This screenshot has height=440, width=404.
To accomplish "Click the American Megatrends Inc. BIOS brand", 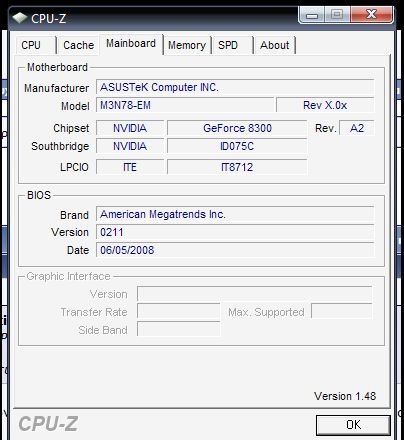I will (235, 214).
